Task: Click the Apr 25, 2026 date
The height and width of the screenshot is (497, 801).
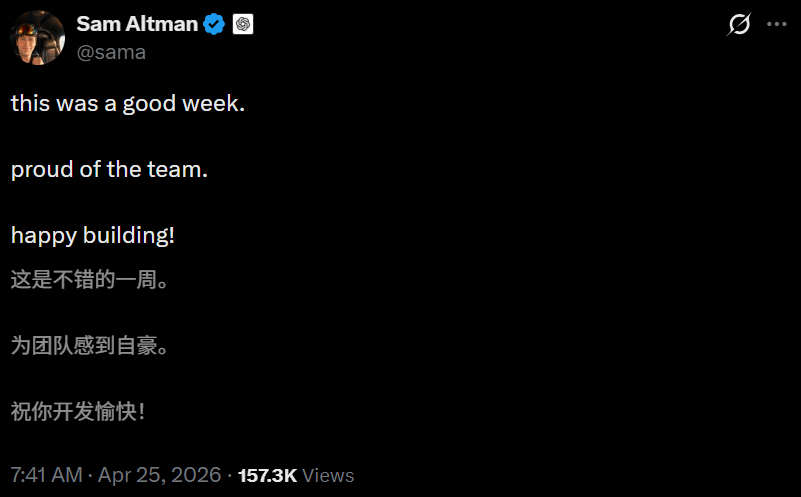Action: (x=162, y=475)
